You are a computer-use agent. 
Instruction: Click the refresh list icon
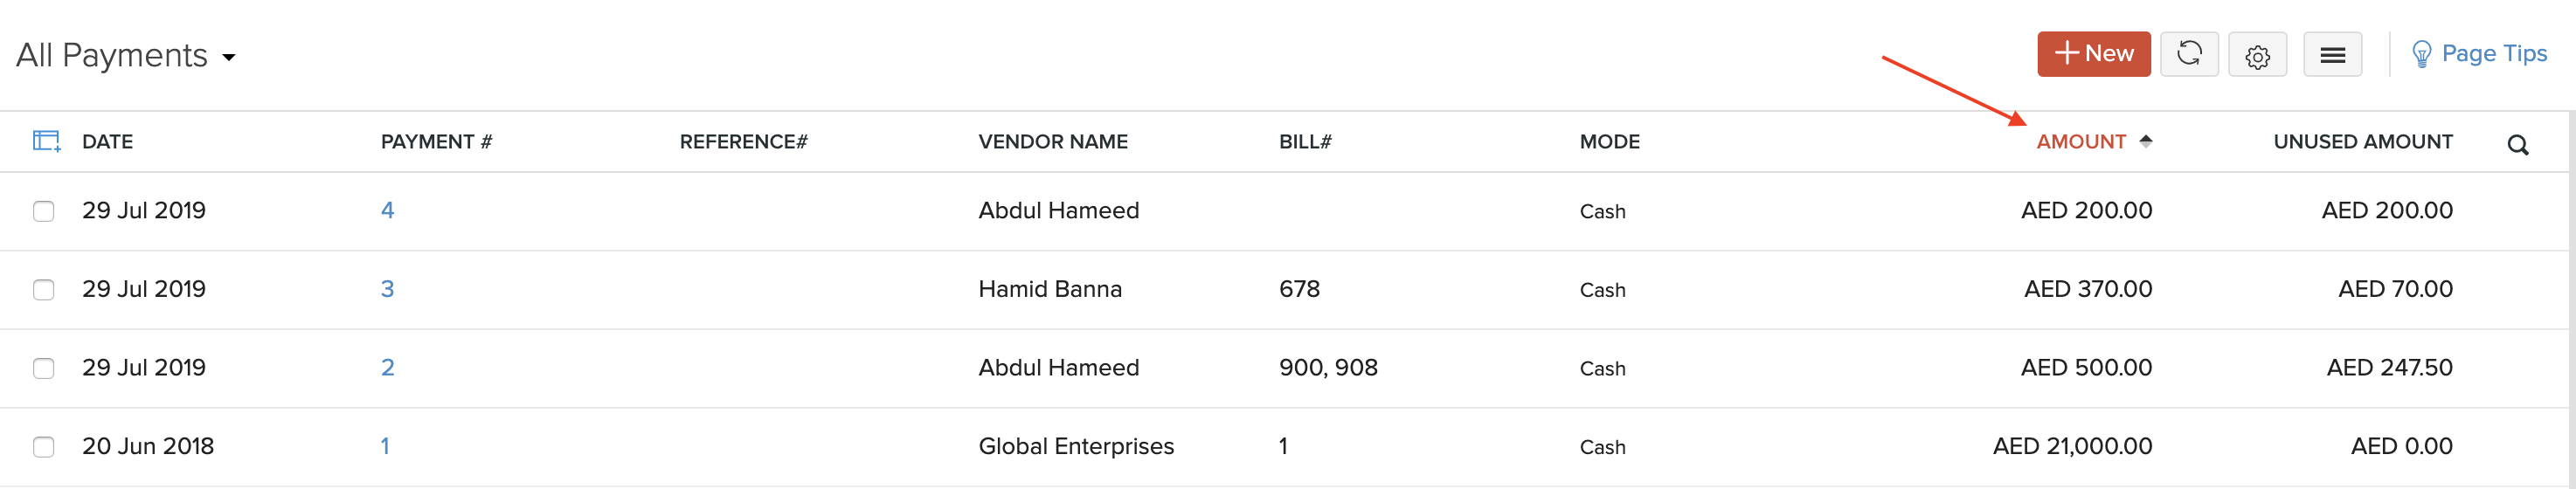tap(2189, 54)
